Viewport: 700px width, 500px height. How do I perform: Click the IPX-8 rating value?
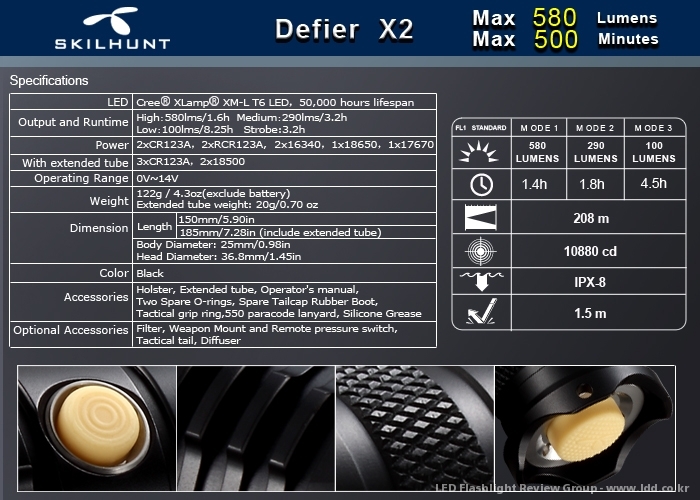pyautogui.click(x=590, y=282)
